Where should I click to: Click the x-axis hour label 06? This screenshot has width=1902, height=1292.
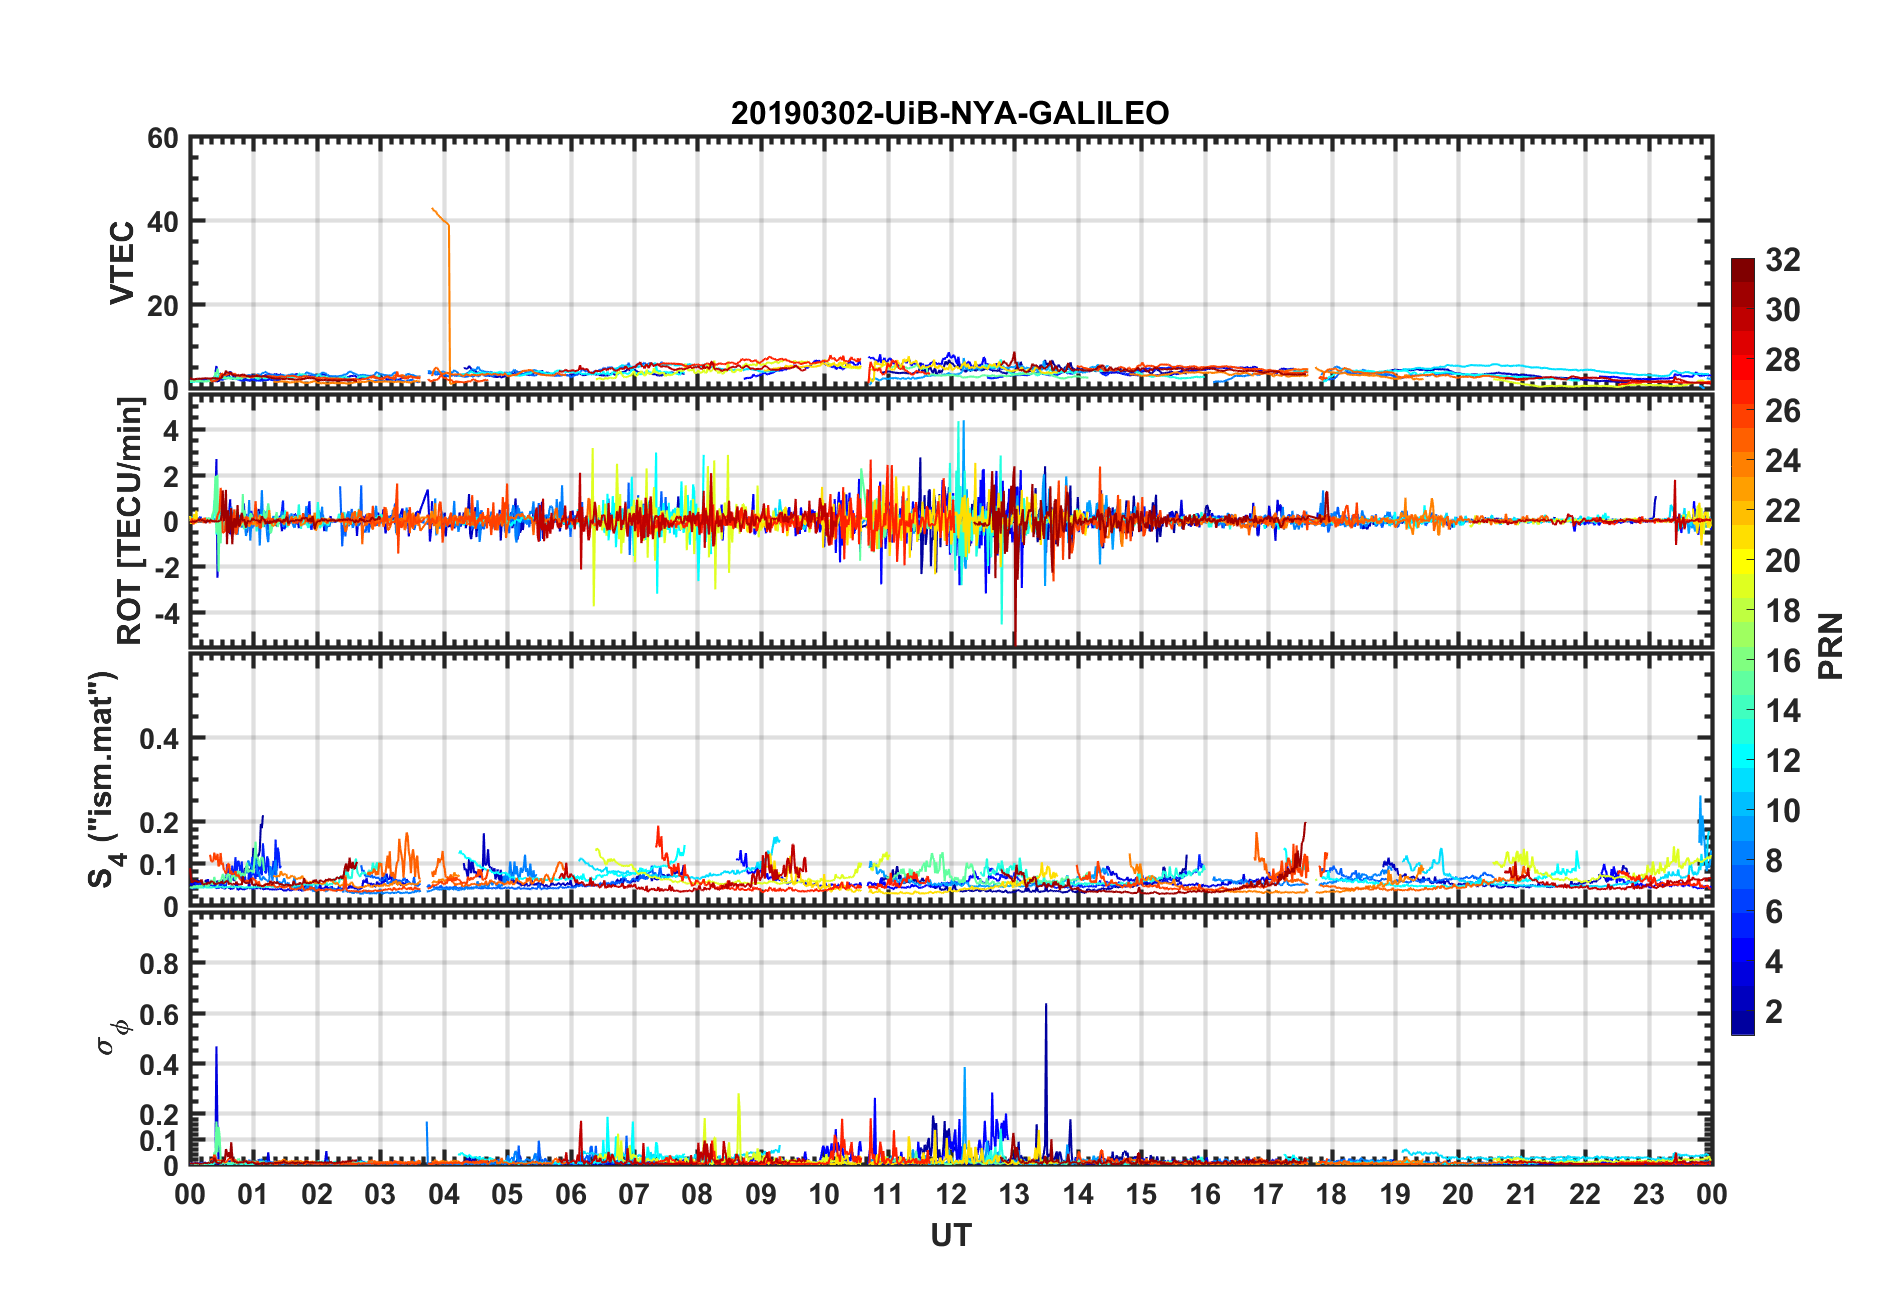click(x=570, y=1195)
